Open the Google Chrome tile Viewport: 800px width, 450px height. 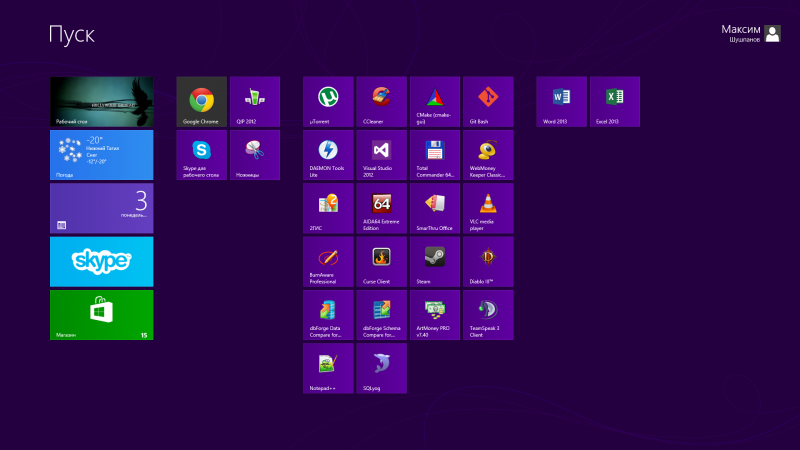pyautogui.click(x=202, y=102)
